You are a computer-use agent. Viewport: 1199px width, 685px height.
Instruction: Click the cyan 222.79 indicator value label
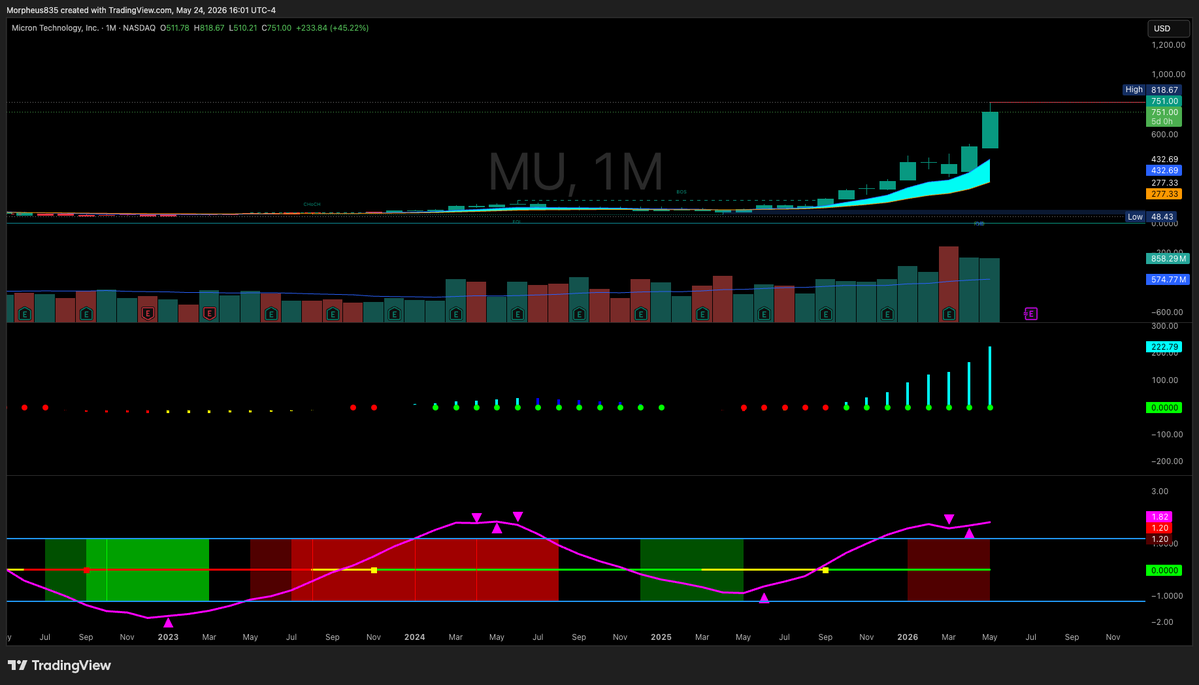click(1164, 347)
